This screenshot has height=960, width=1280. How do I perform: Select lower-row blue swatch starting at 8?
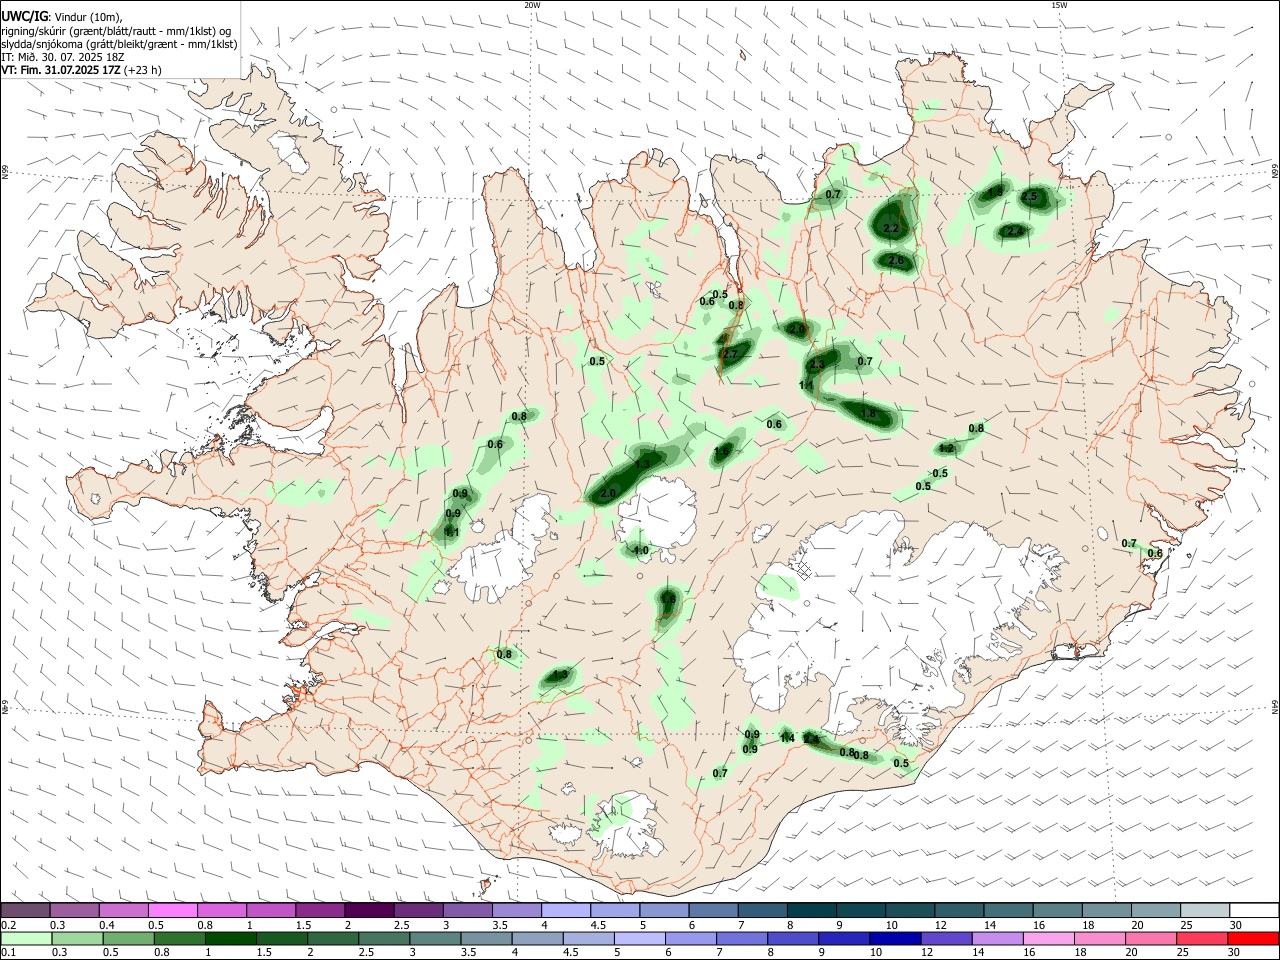(792, 938)
